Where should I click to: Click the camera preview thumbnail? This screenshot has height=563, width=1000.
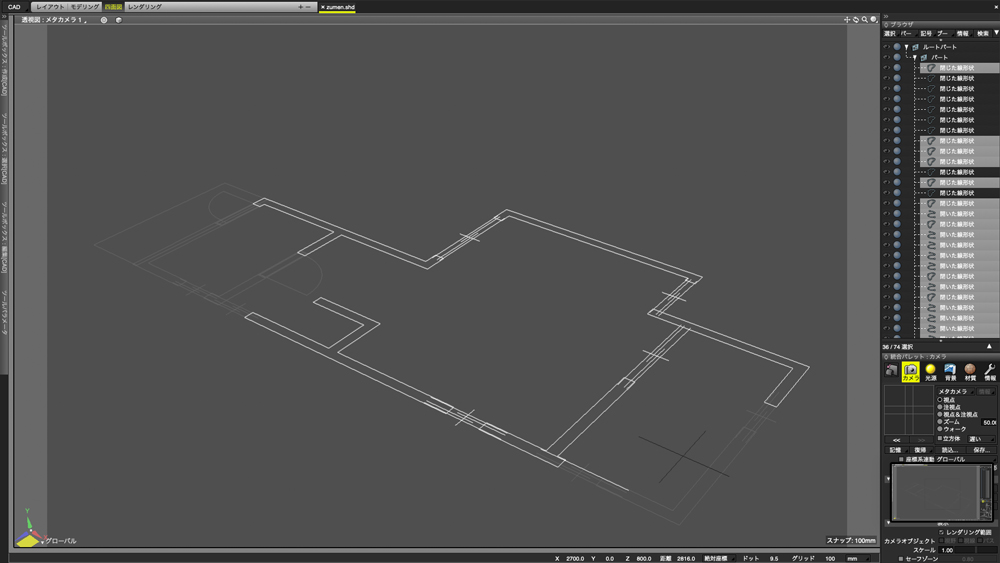point(941,492)
